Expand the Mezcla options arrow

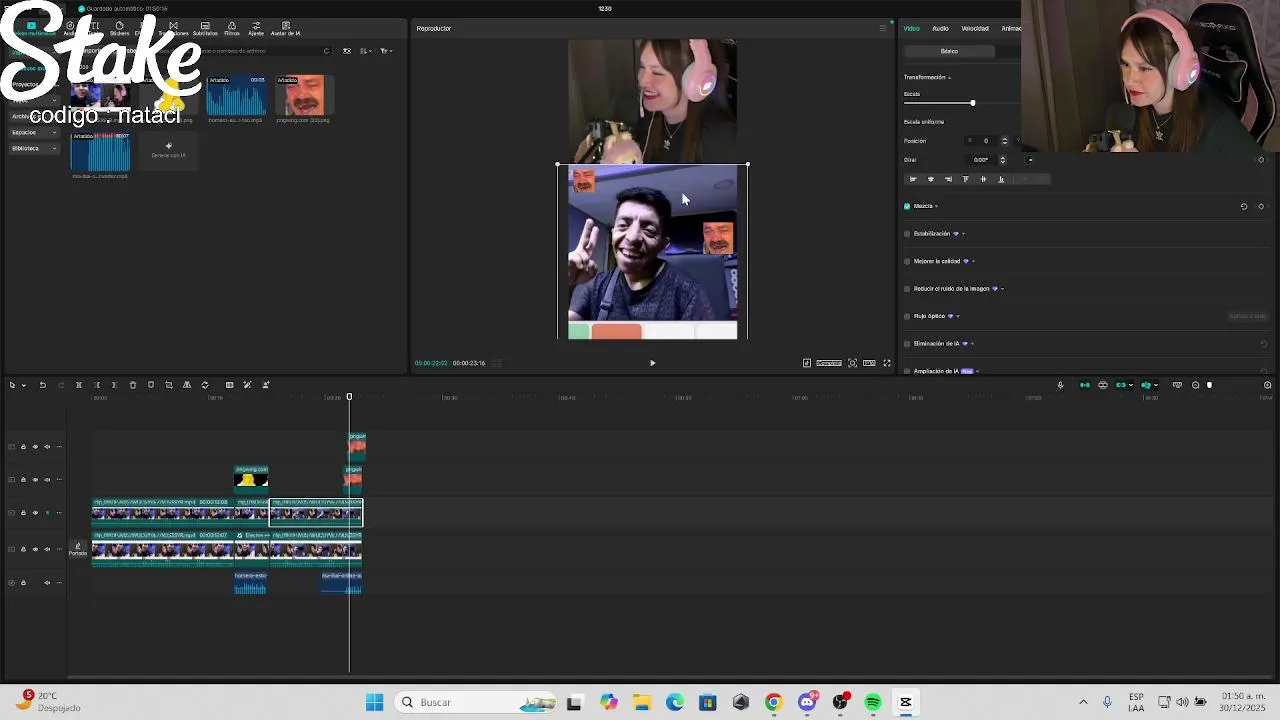(x=936, y=206)
